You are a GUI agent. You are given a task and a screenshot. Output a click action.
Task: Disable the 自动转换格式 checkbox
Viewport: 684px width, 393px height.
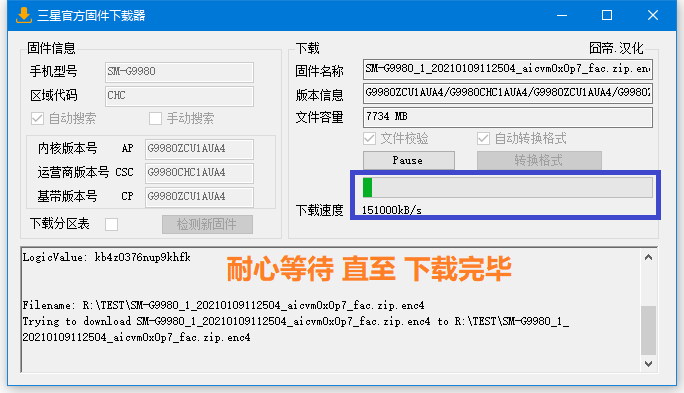tap(483, 139)
